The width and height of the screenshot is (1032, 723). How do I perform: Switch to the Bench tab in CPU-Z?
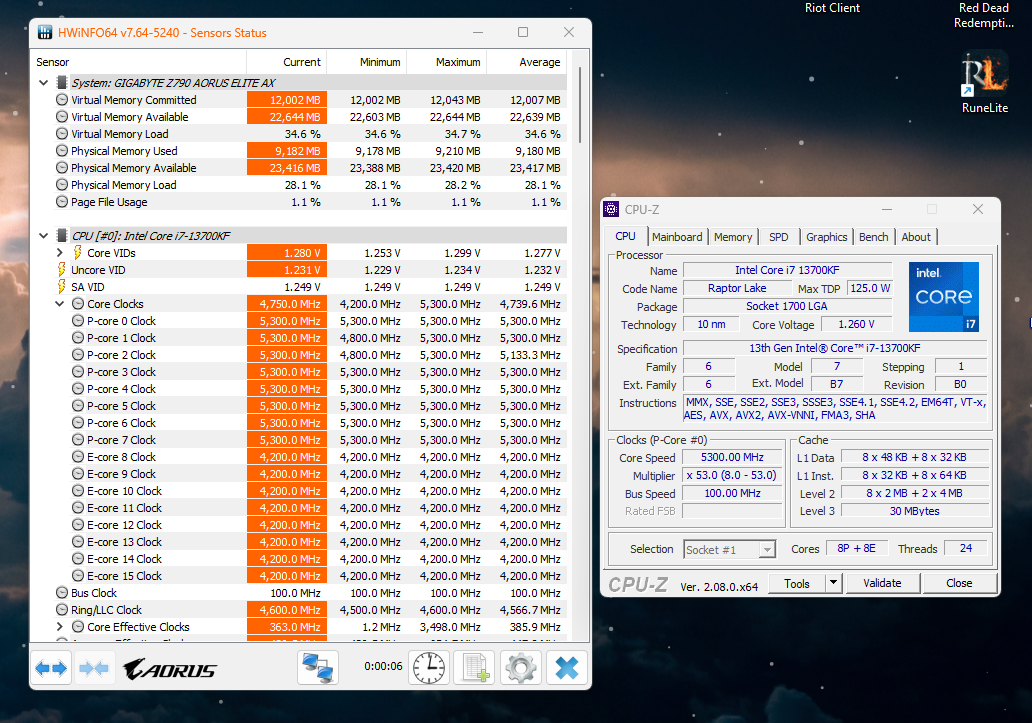(x=873, y=237)
